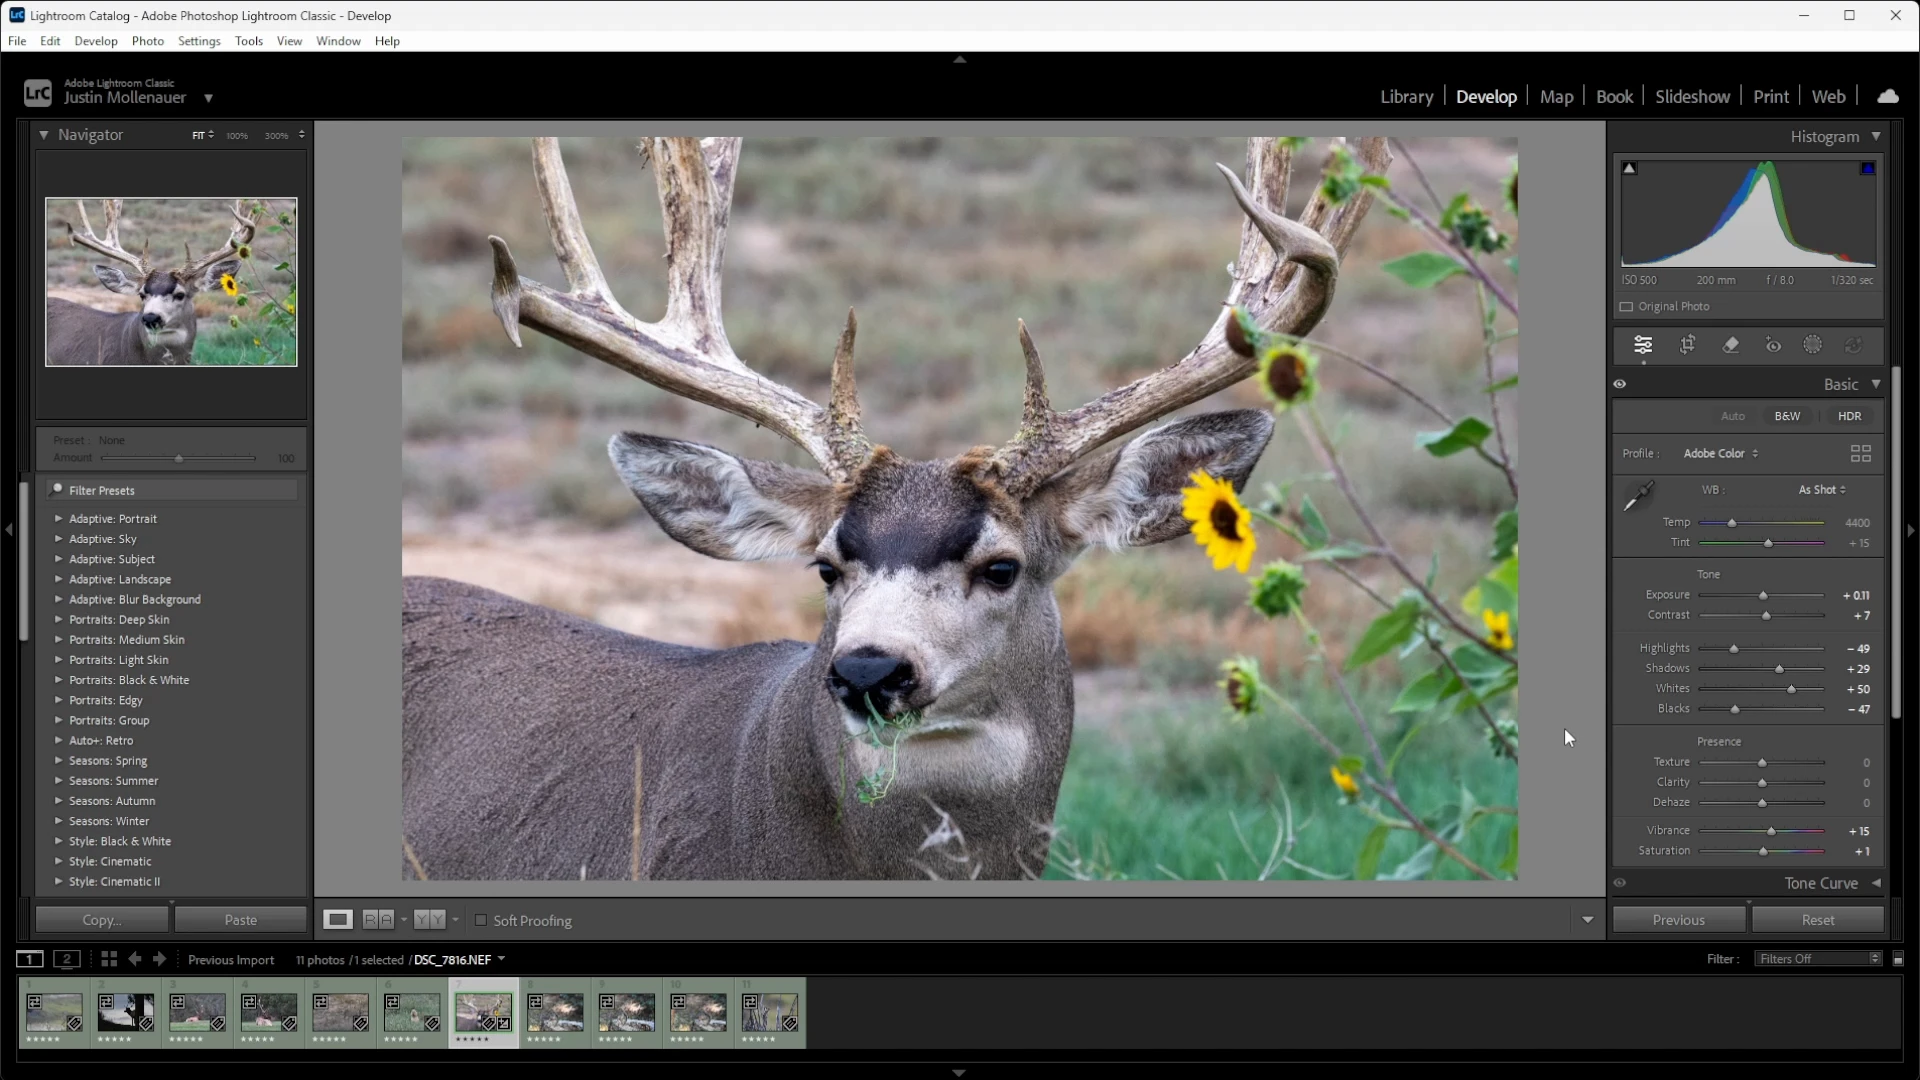Click the Paste button

click(241, 920)
